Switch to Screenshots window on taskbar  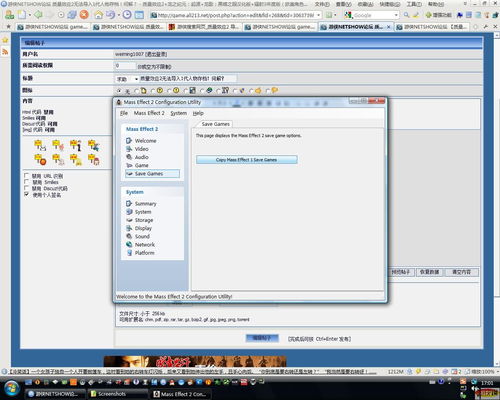[x=117, y=394]
